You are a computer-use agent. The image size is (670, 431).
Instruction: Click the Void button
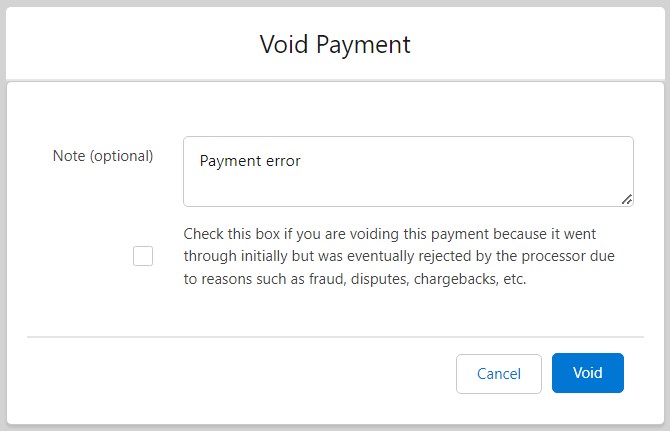point(587,373)
